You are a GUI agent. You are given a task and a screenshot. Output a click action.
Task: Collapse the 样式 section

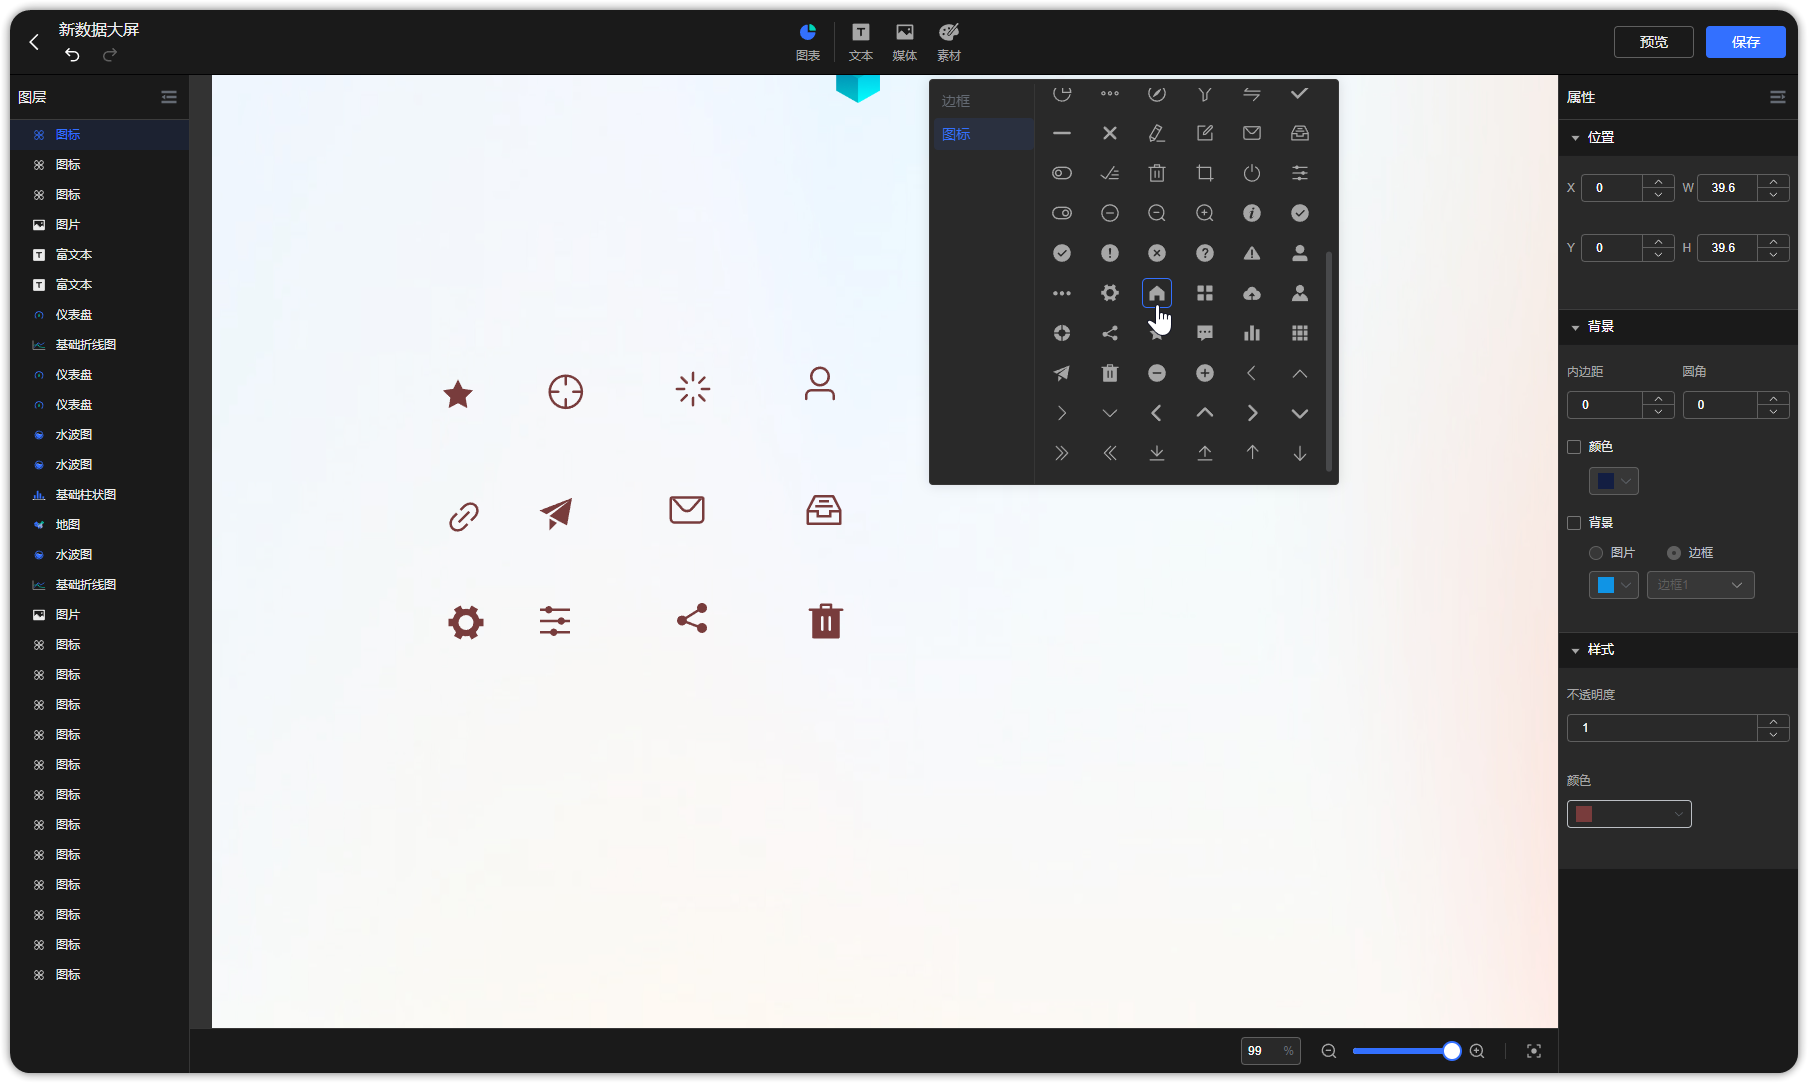pyautogui.click(x=1575, y=651)
